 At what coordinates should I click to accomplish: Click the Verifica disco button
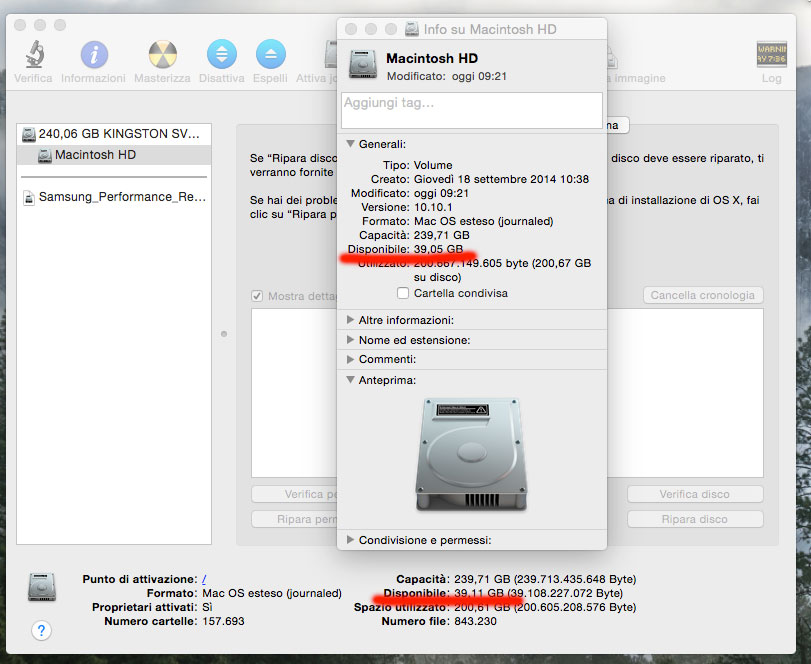click(x=695, y=494)
